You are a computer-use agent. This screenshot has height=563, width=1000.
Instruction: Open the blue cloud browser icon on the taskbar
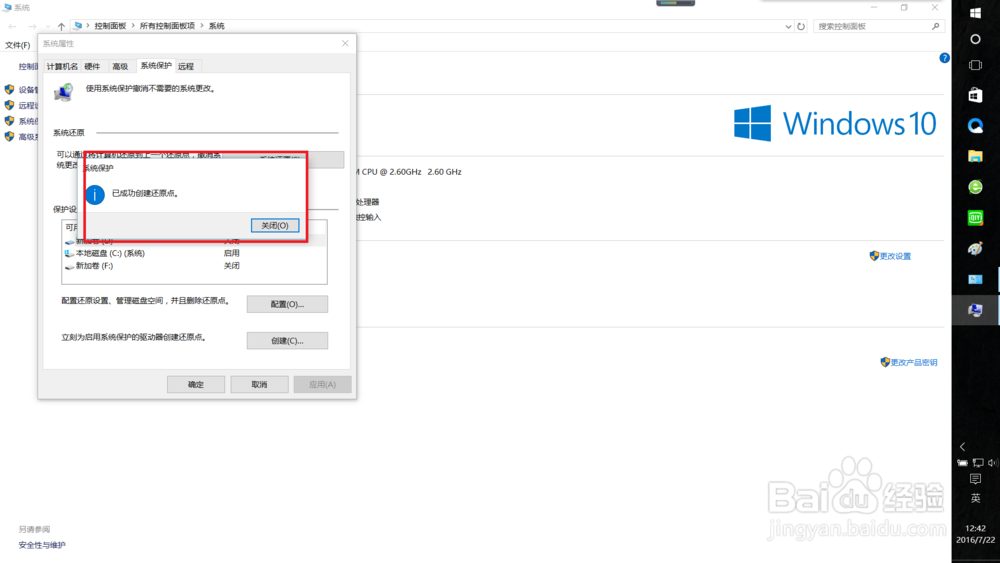[975, 126]
